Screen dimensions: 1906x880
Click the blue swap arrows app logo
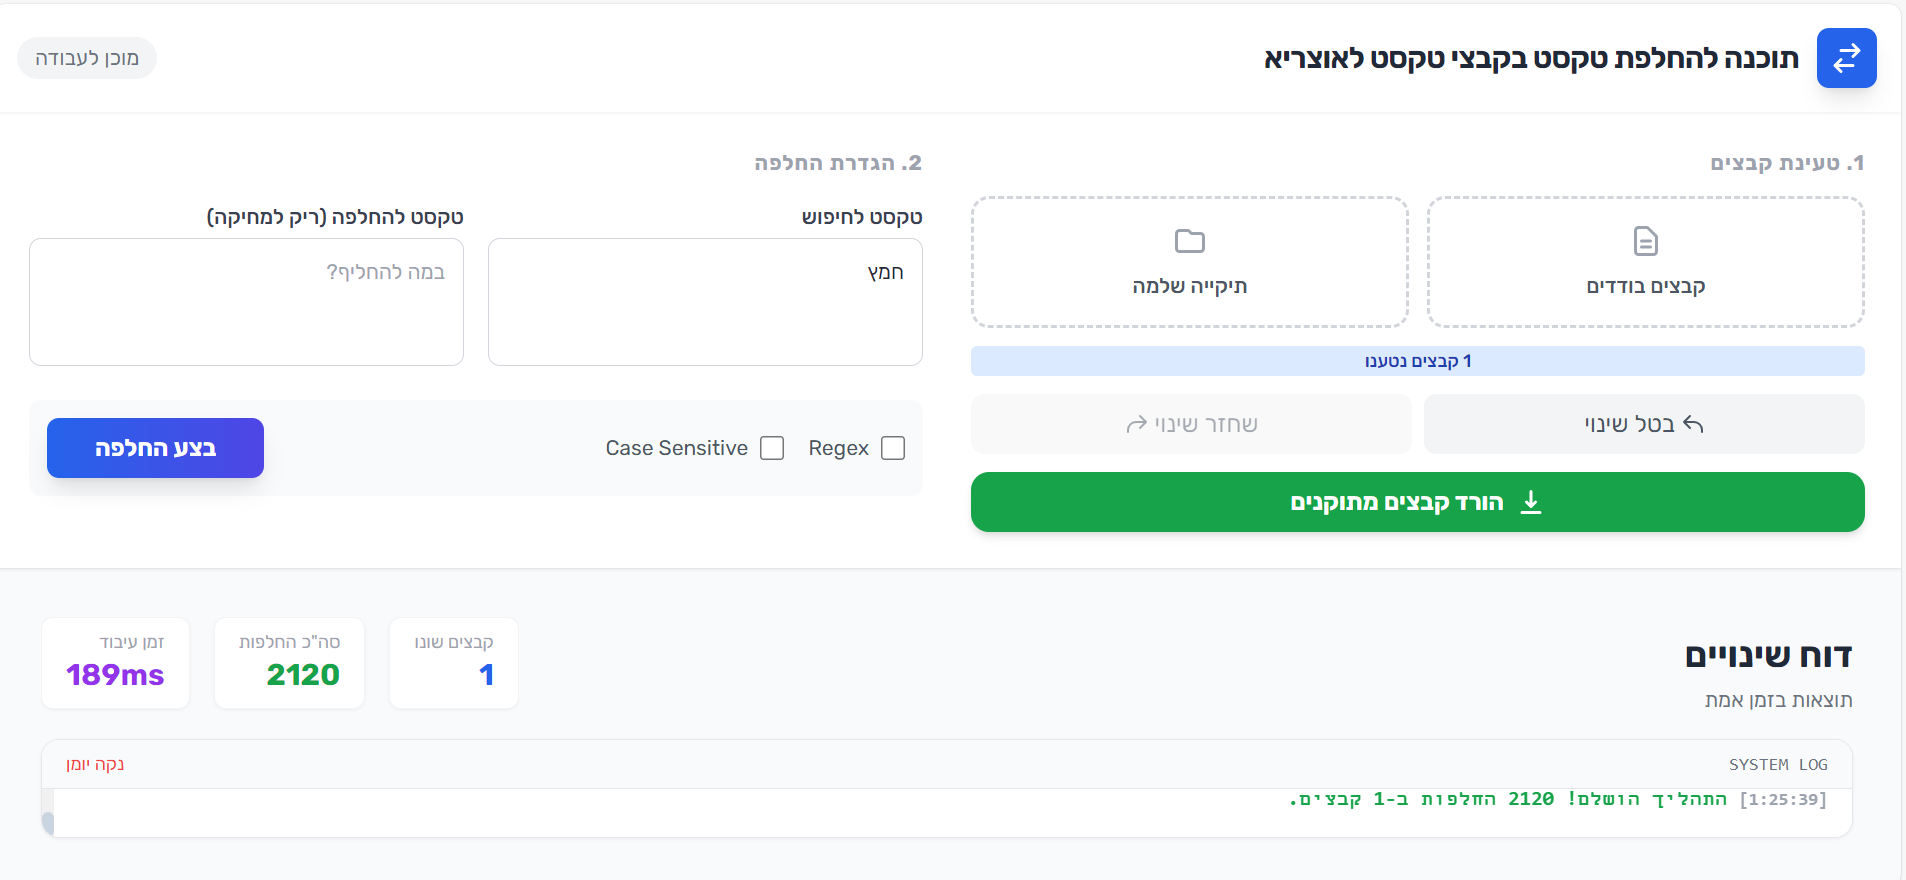(1846, 58)
